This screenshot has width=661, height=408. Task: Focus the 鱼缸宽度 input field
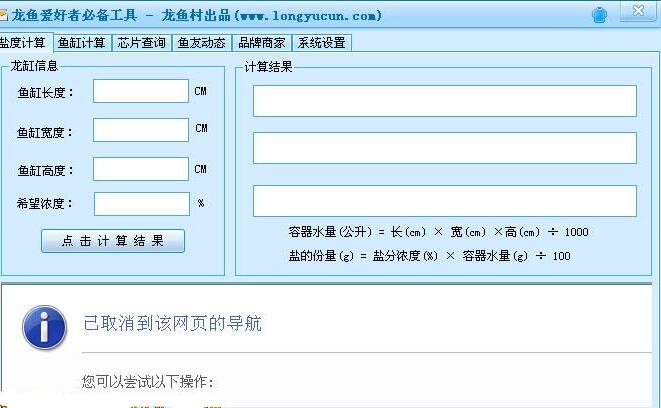tap(141, 130)
